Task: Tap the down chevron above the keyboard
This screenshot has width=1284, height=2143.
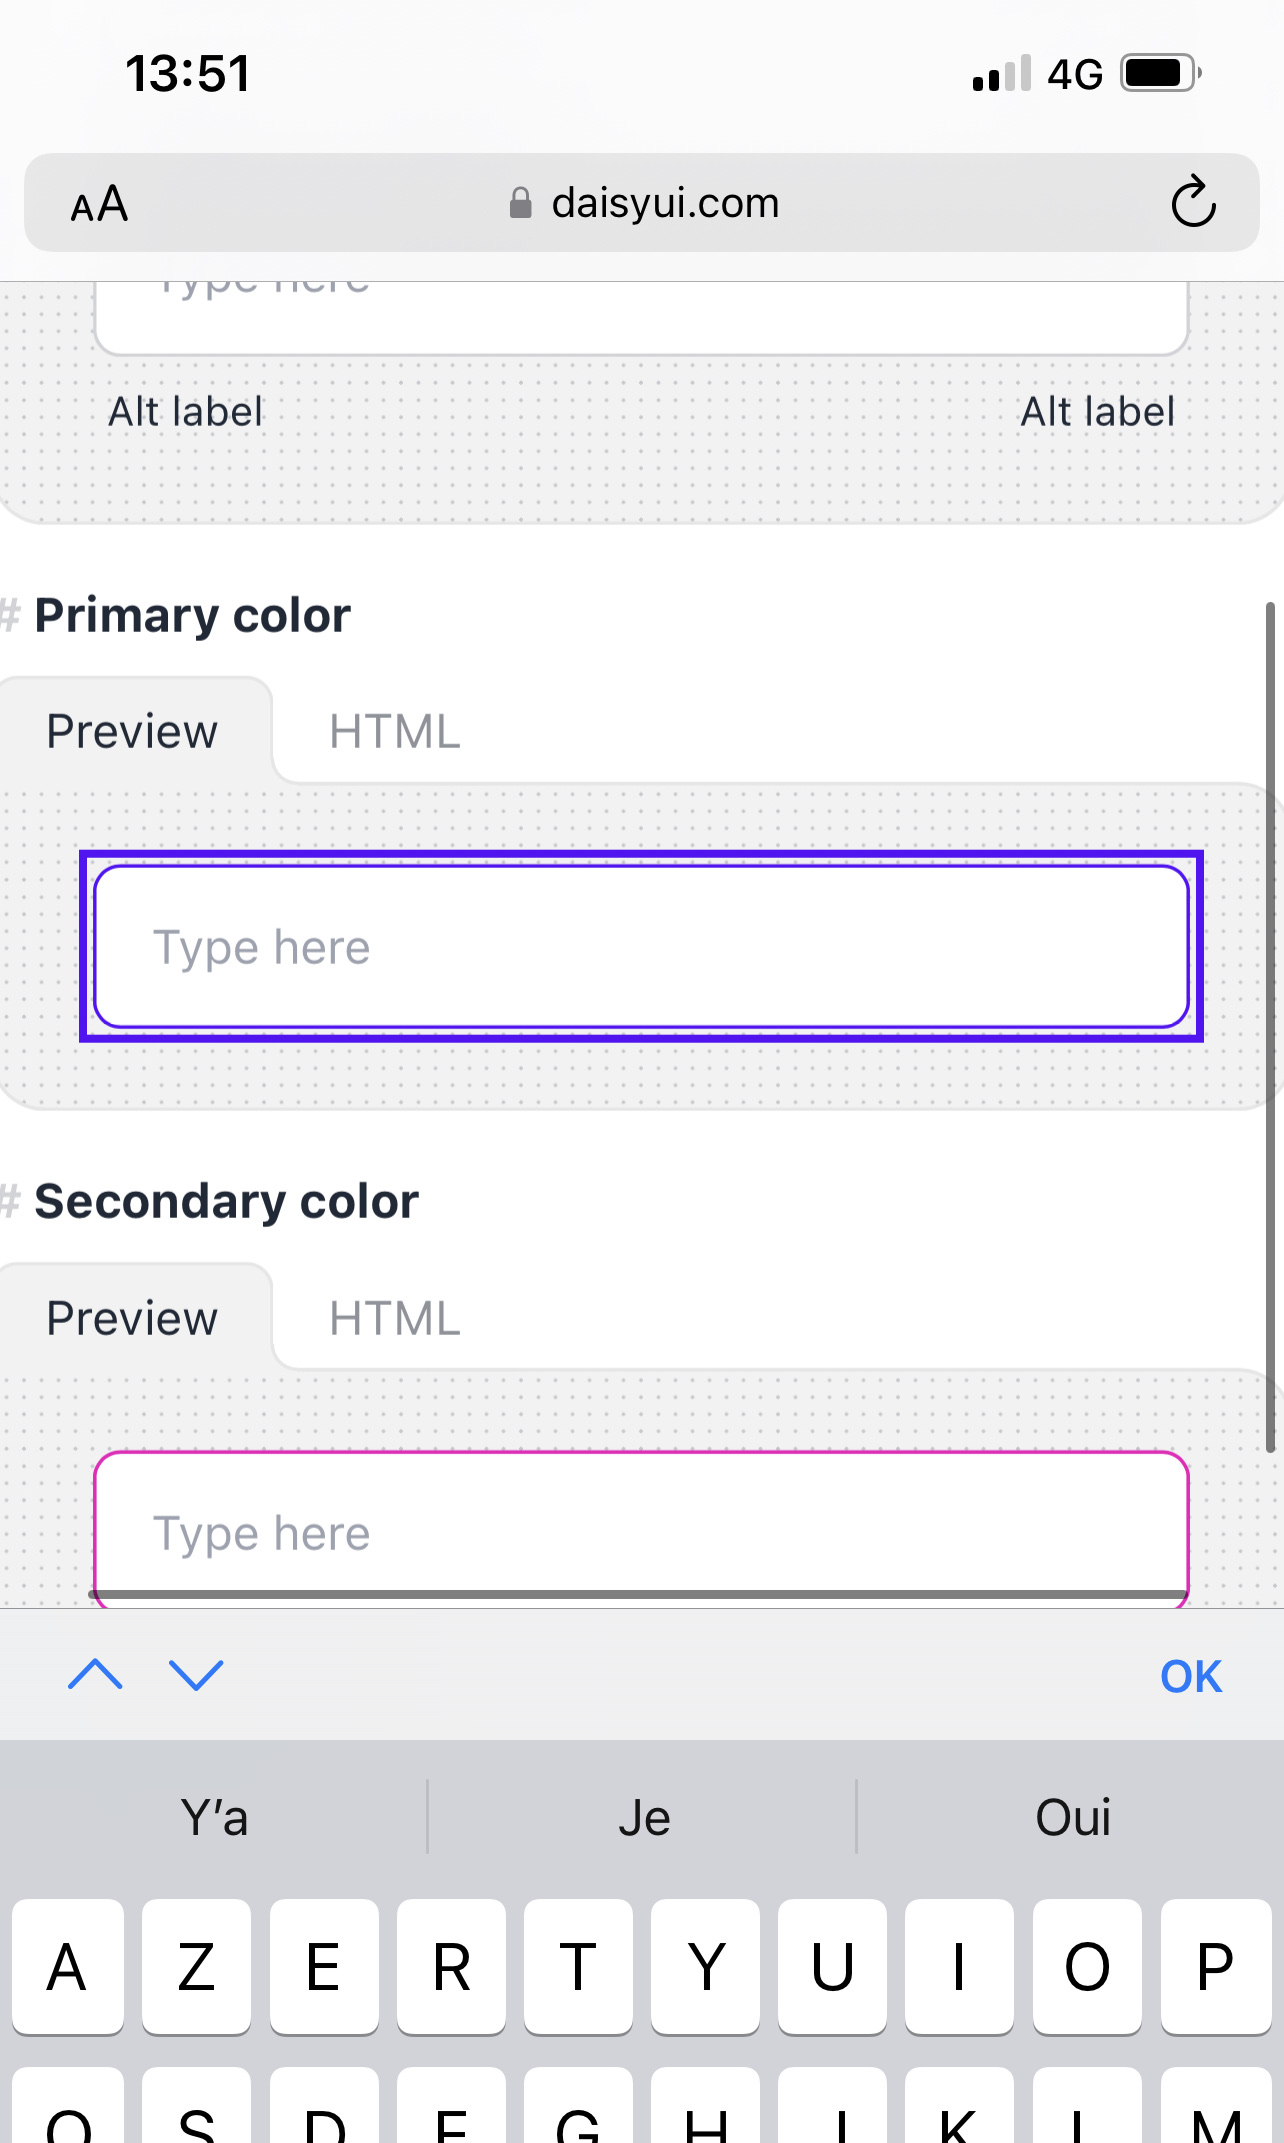Action: (196, 1675)
